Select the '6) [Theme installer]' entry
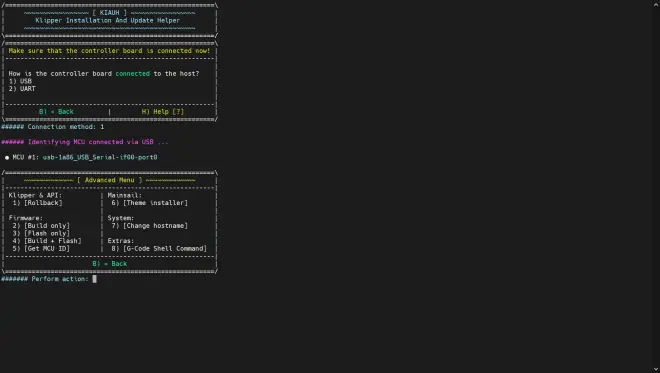Screen dimensions: 660x373 coord(149,203)
